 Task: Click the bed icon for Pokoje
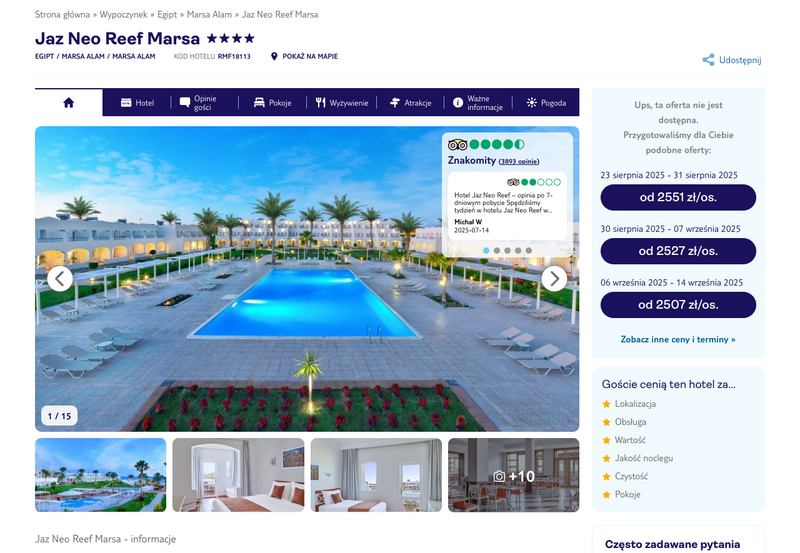[x=259, y=103]
